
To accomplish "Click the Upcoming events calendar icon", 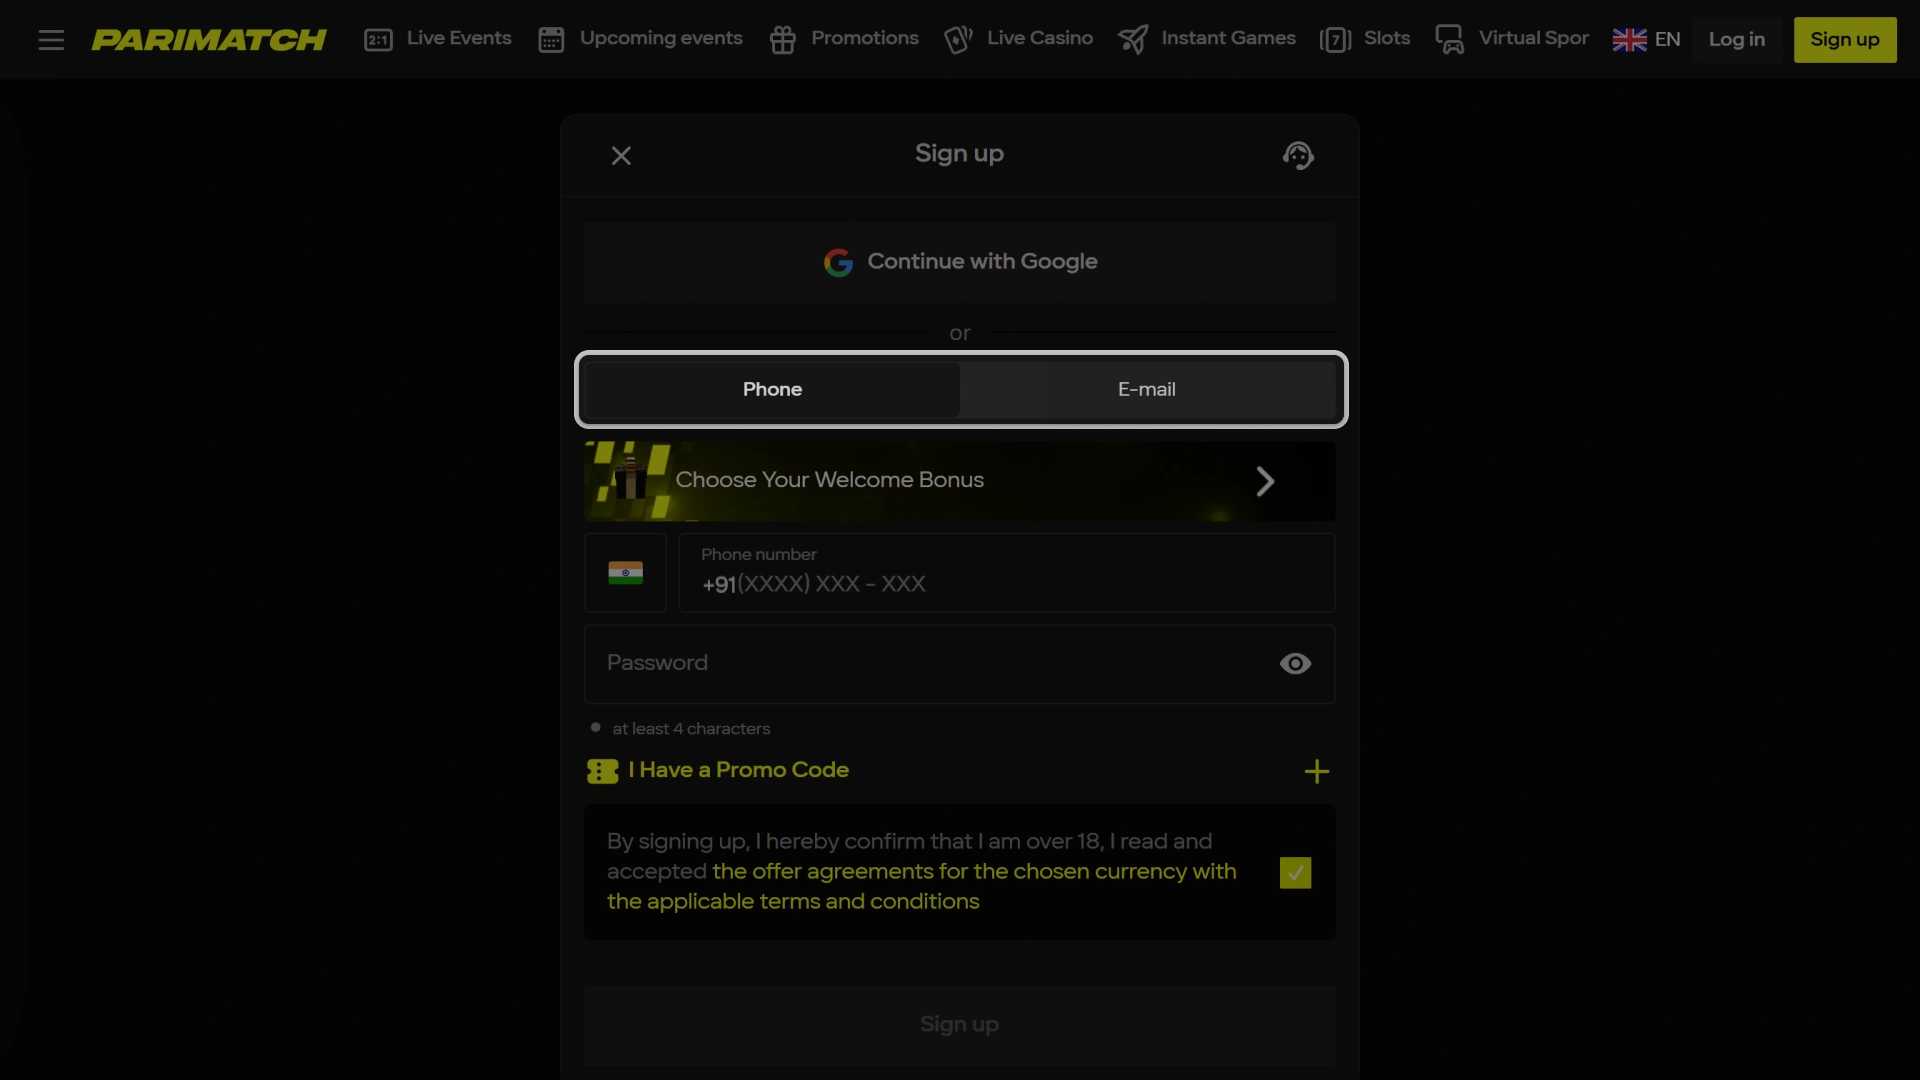I will coord(551,39).
